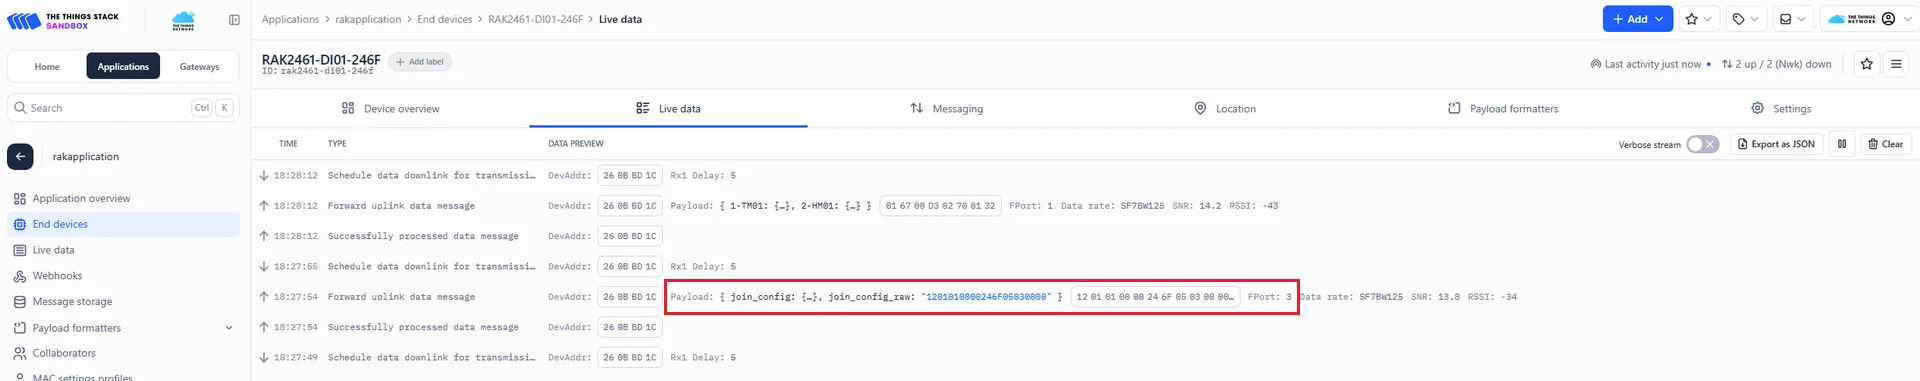Screen dimensions: 1920x381
Task: Open End devices in the breadcrumb
Action: pos(445,19)
